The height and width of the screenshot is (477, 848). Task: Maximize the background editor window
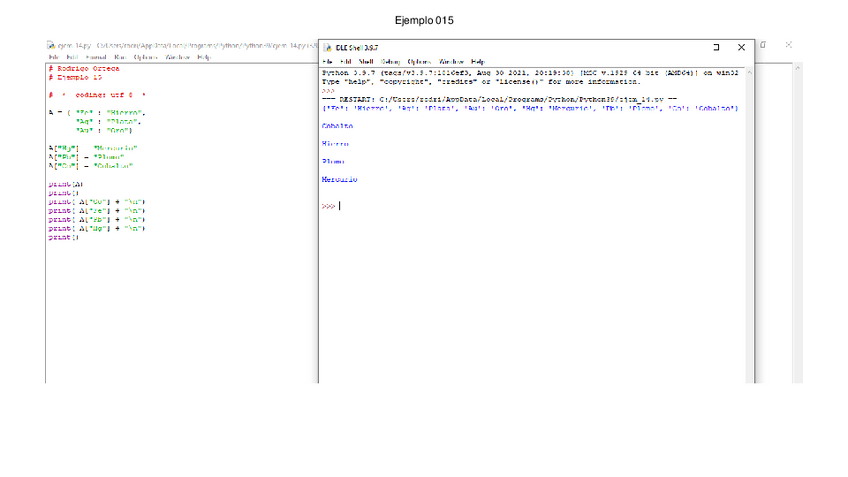point(763,45)
